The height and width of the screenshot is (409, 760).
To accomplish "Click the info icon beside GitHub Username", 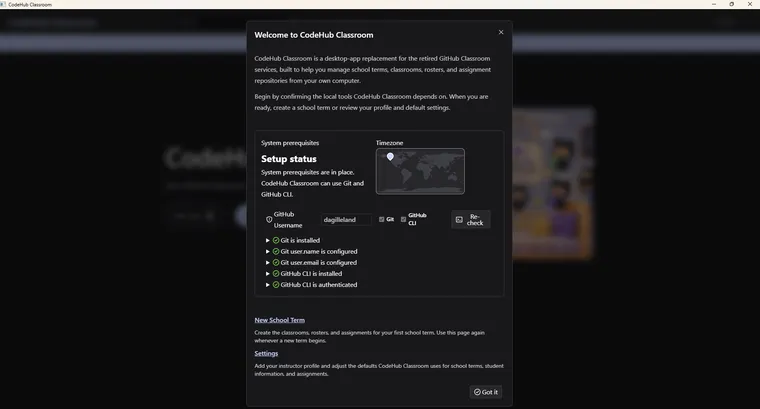I will 269,220.
